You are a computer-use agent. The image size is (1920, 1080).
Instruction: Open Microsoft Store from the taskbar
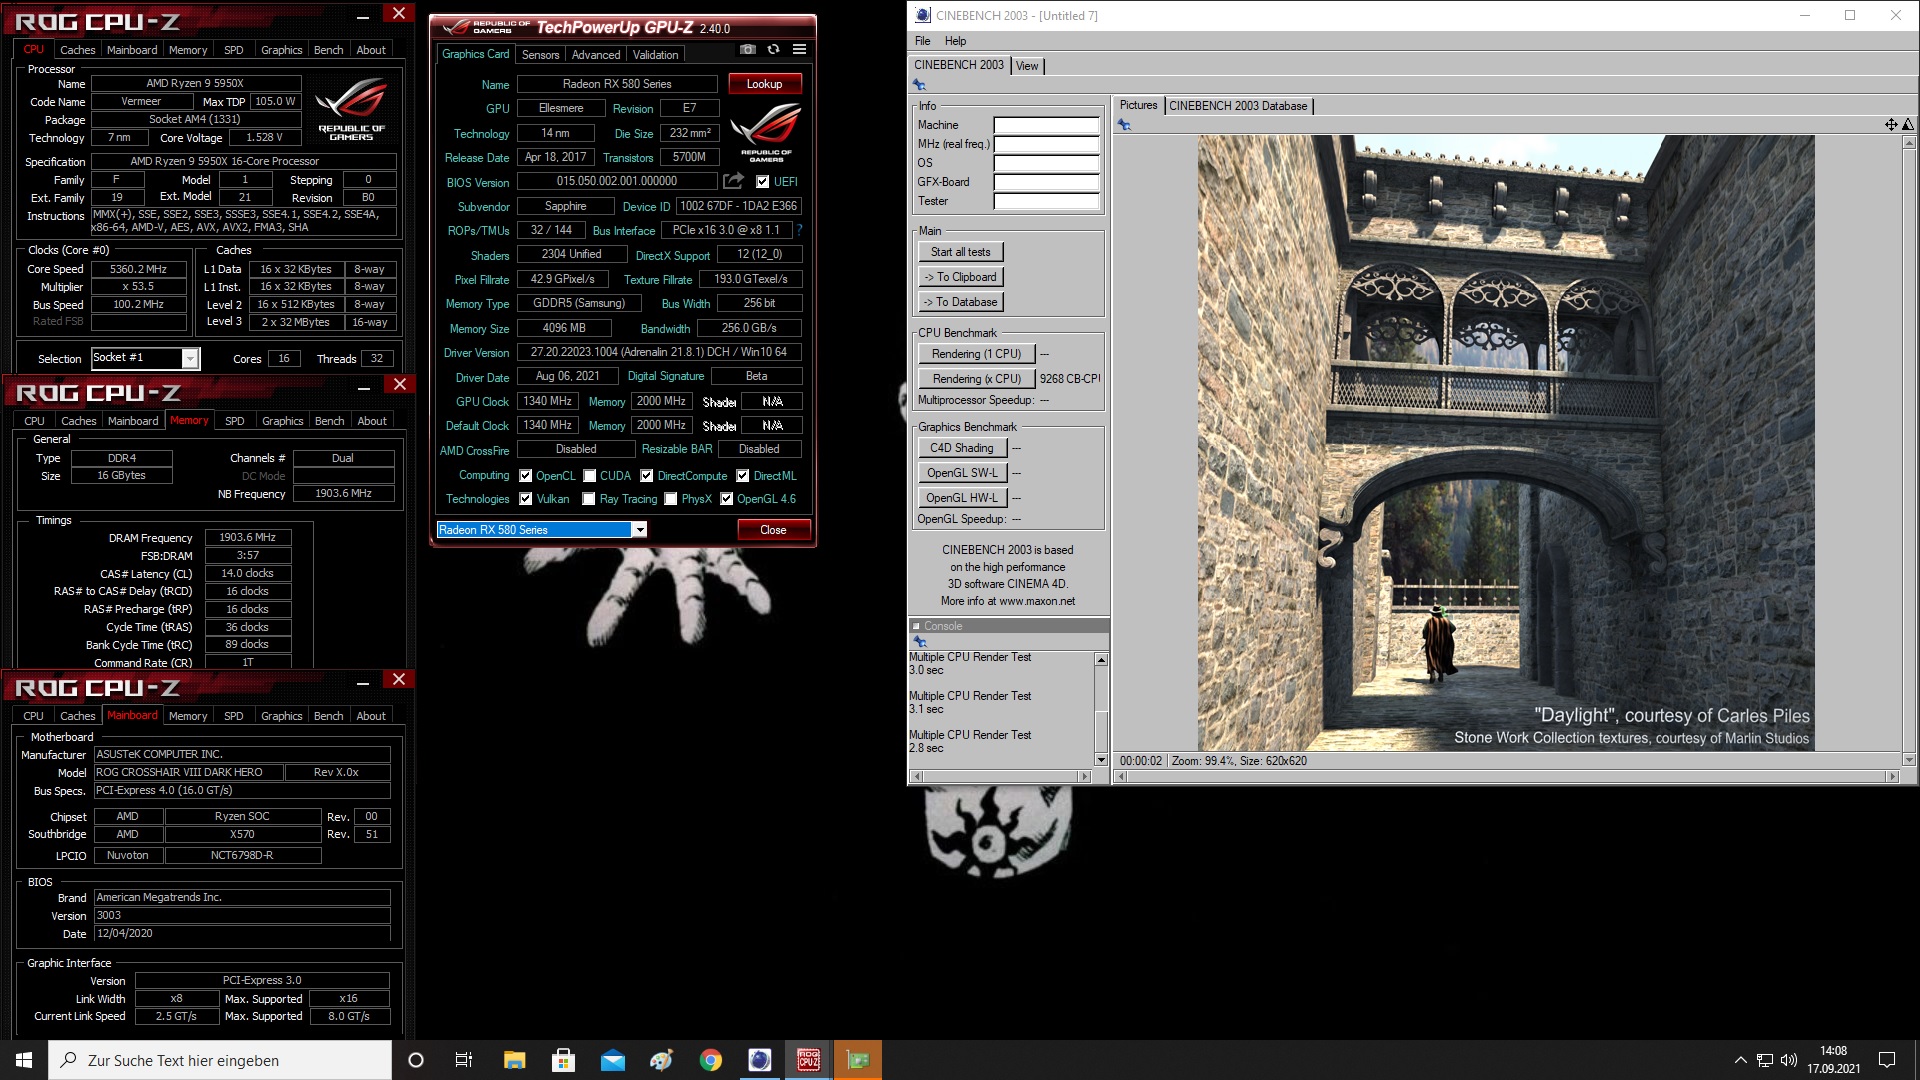click(x=563, y=1060)
